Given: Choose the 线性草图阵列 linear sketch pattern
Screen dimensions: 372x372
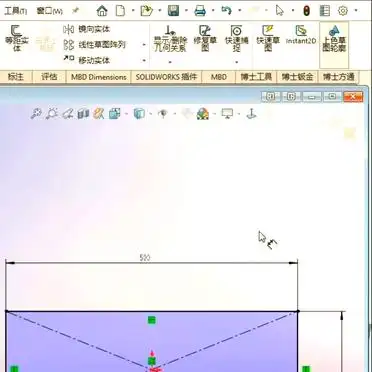Looking at the screenshot, I should (94, 45).
